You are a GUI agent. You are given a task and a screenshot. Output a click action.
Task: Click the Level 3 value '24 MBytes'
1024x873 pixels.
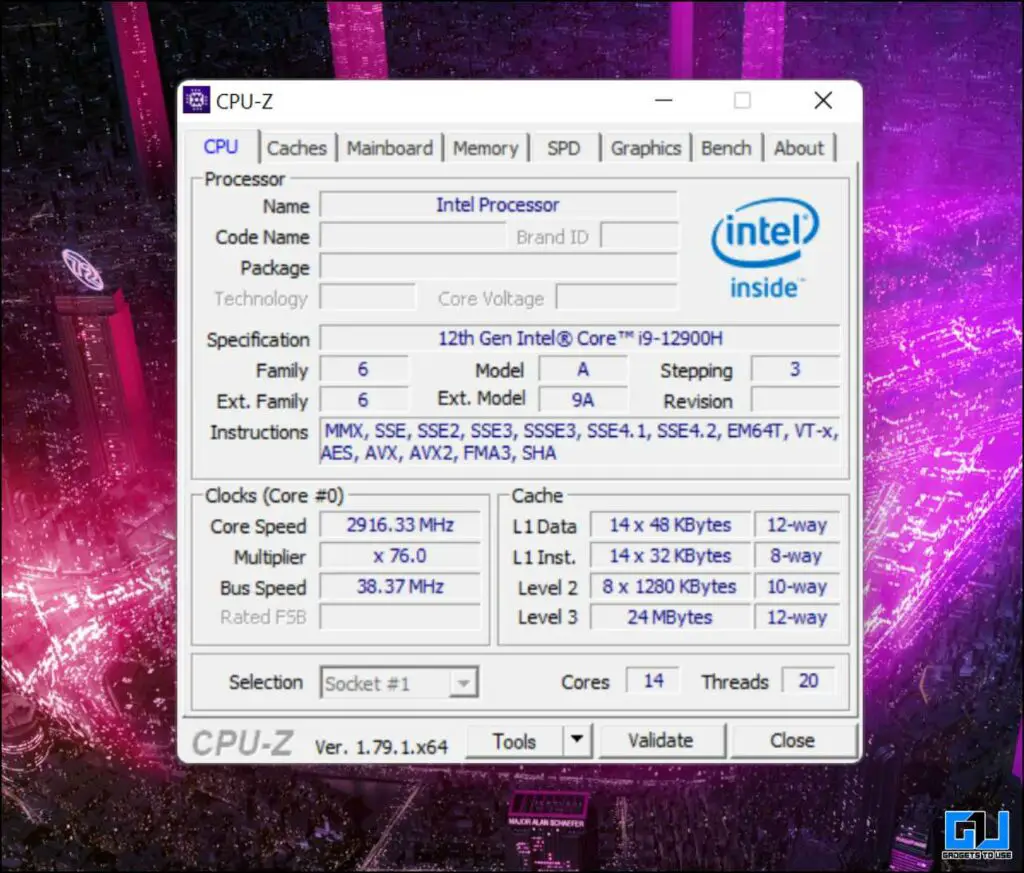(670, 617)
